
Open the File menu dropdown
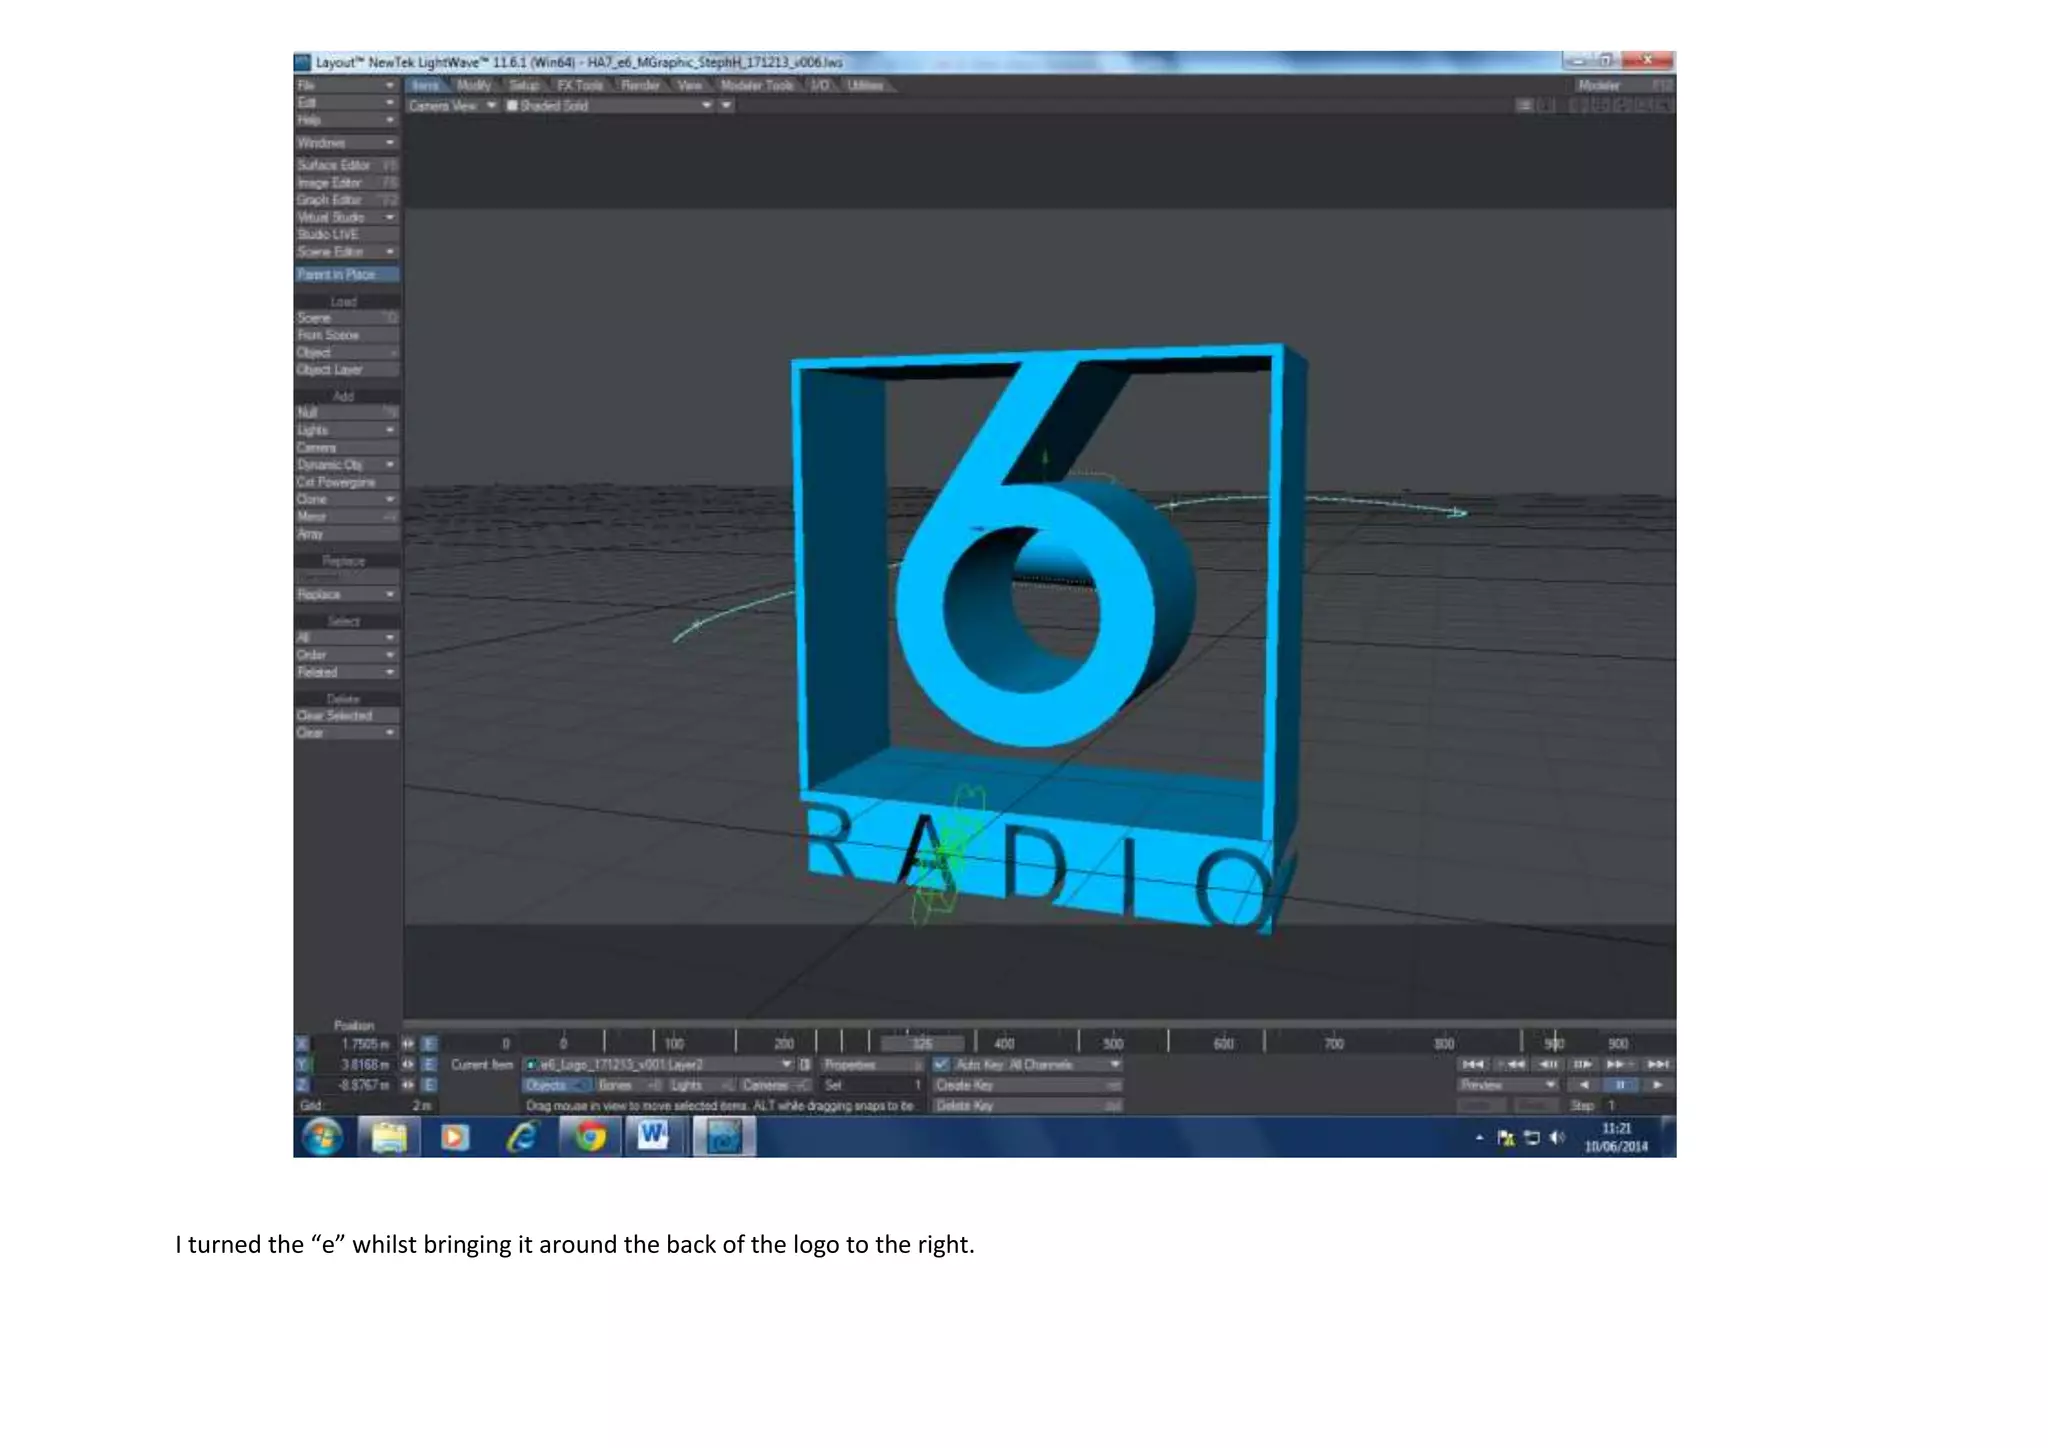pyautogui.click(x=346, y=86)
